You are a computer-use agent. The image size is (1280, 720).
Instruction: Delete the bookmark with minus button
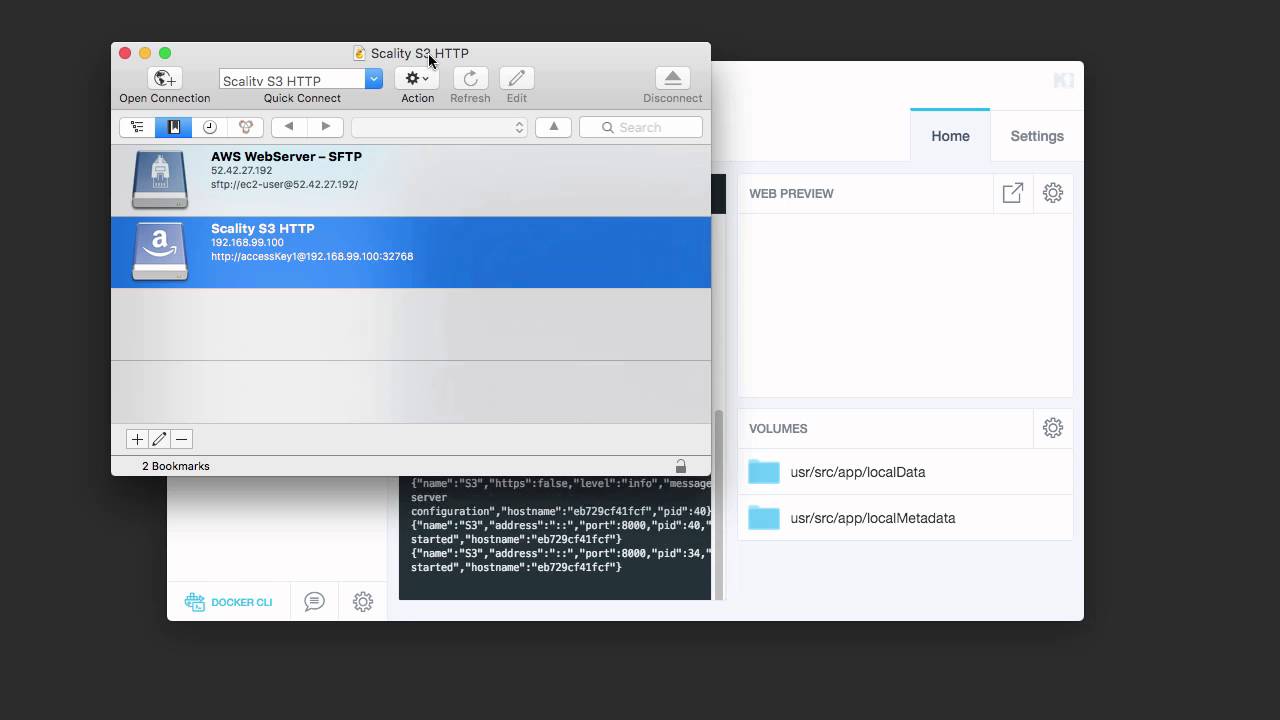[181, 439]
